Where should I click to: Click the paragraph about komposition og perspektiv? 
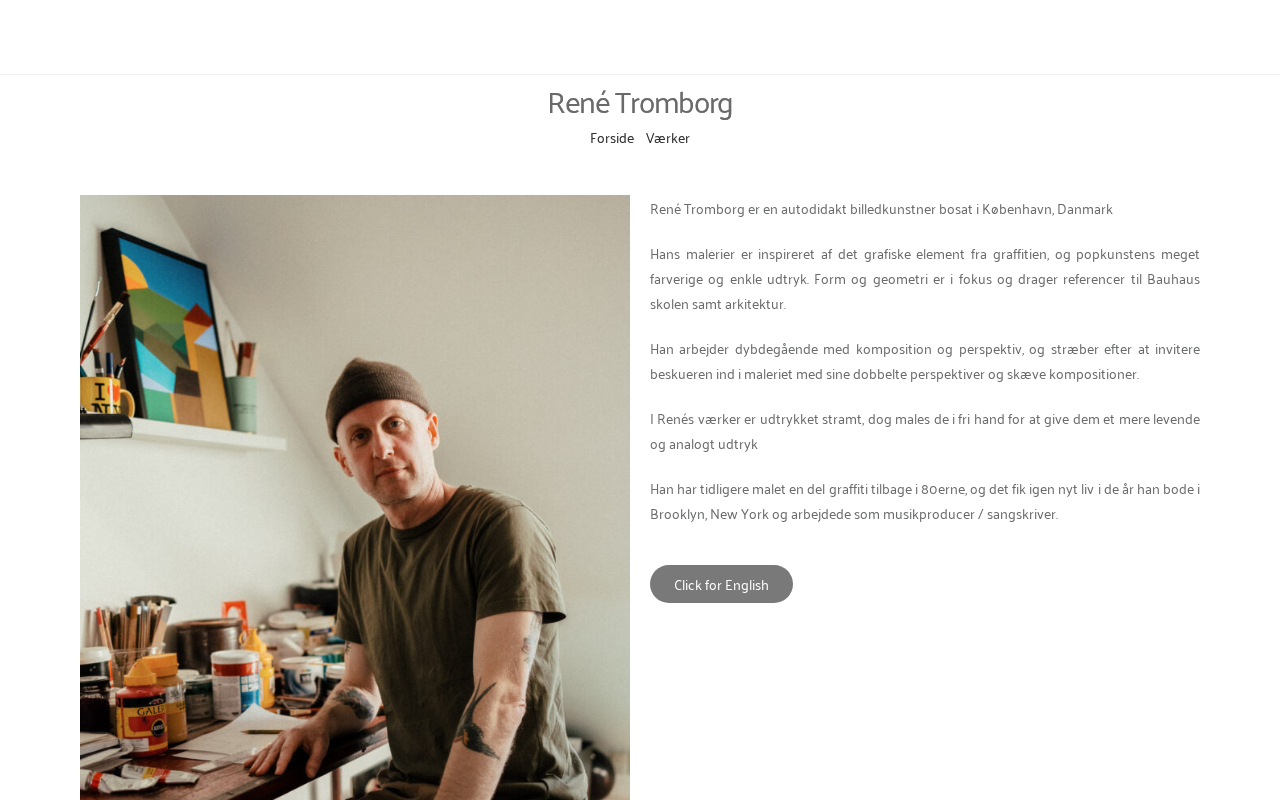pyautogui.click(x=924, y=362)
